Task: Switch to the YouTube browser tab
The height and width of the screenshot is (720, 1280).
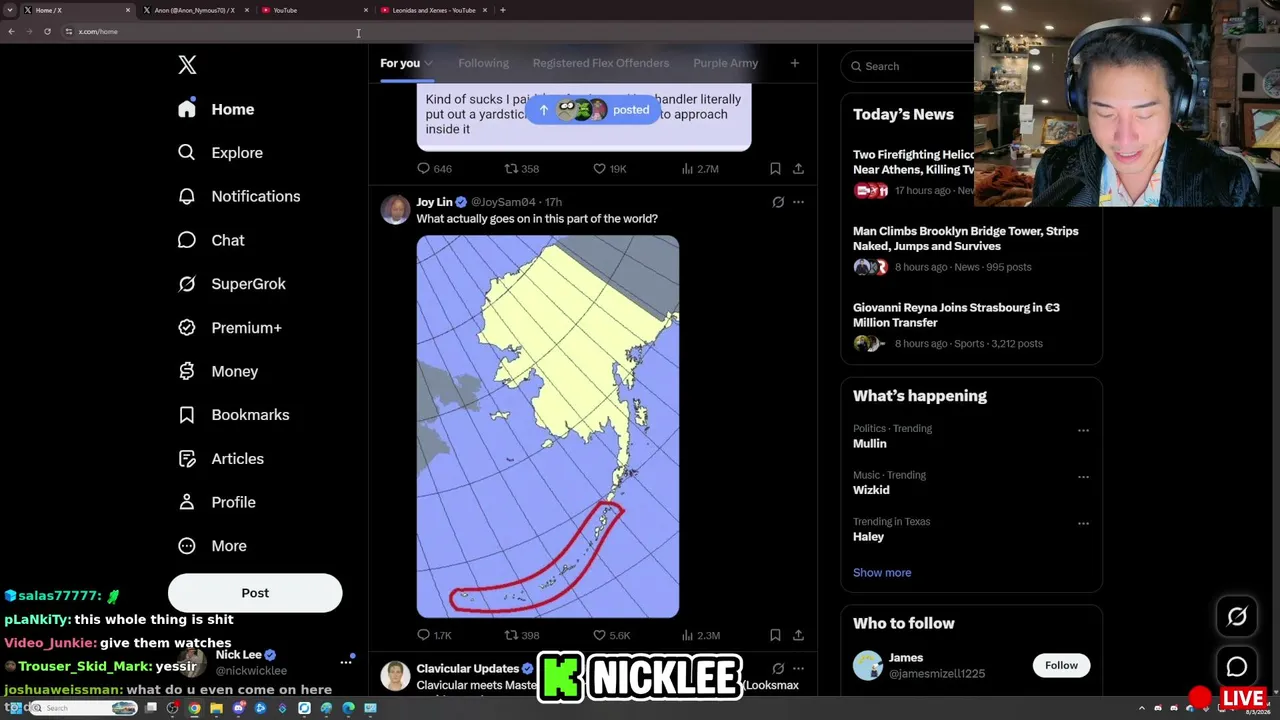Action: click(313, 10)
